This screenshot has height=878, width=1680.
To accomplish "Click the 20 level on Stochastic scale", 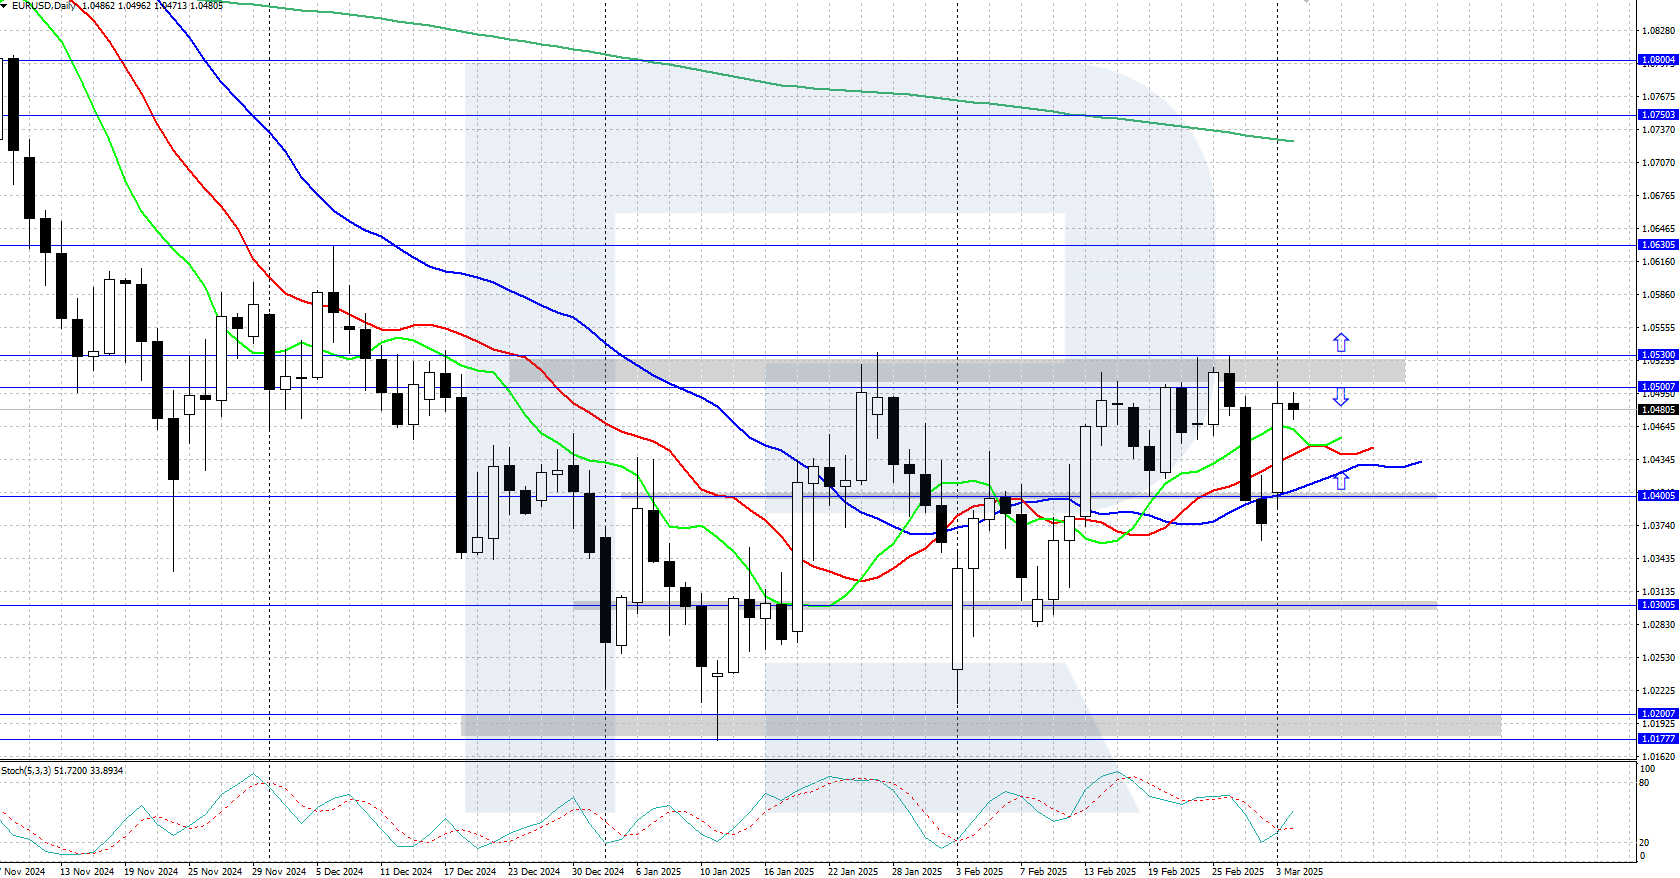I will [1645, 843].
